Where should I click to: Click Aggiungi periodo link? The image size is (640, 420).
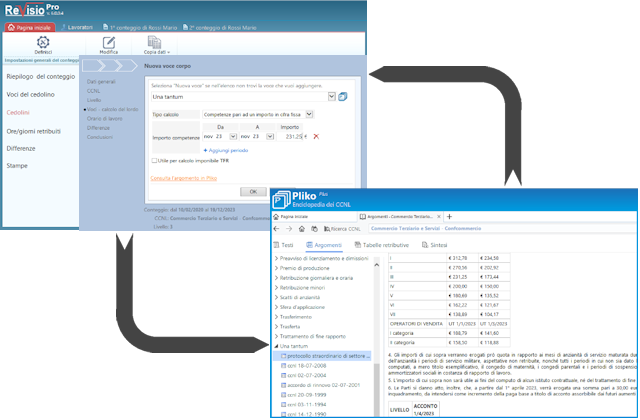[x=226, y=150]
